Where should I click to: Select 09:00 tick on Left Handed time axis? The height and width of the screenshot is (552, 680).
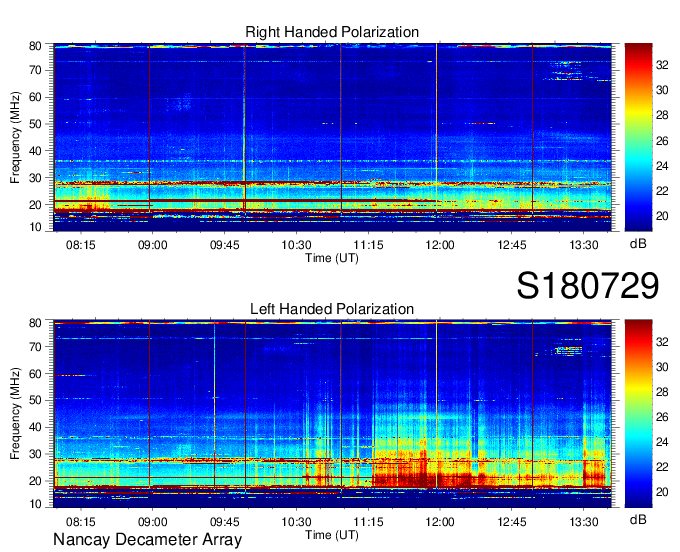tap(153, 522)
